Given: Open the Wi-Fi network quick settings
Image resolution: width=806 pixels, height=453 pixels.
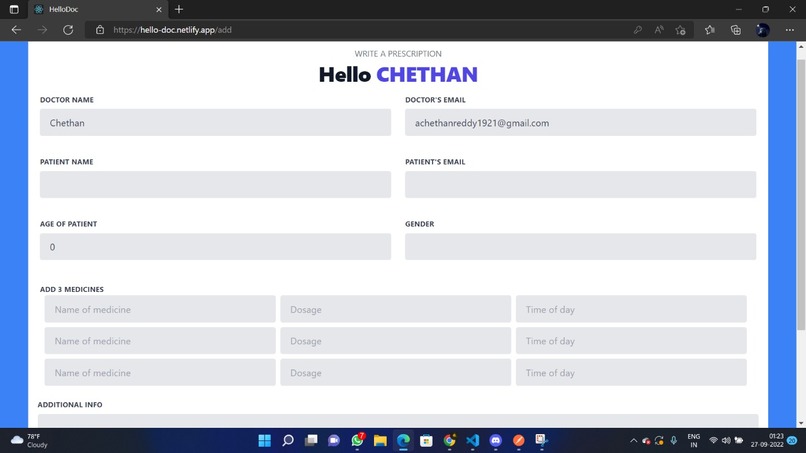Looking at the screenshot, I should 713,441.
